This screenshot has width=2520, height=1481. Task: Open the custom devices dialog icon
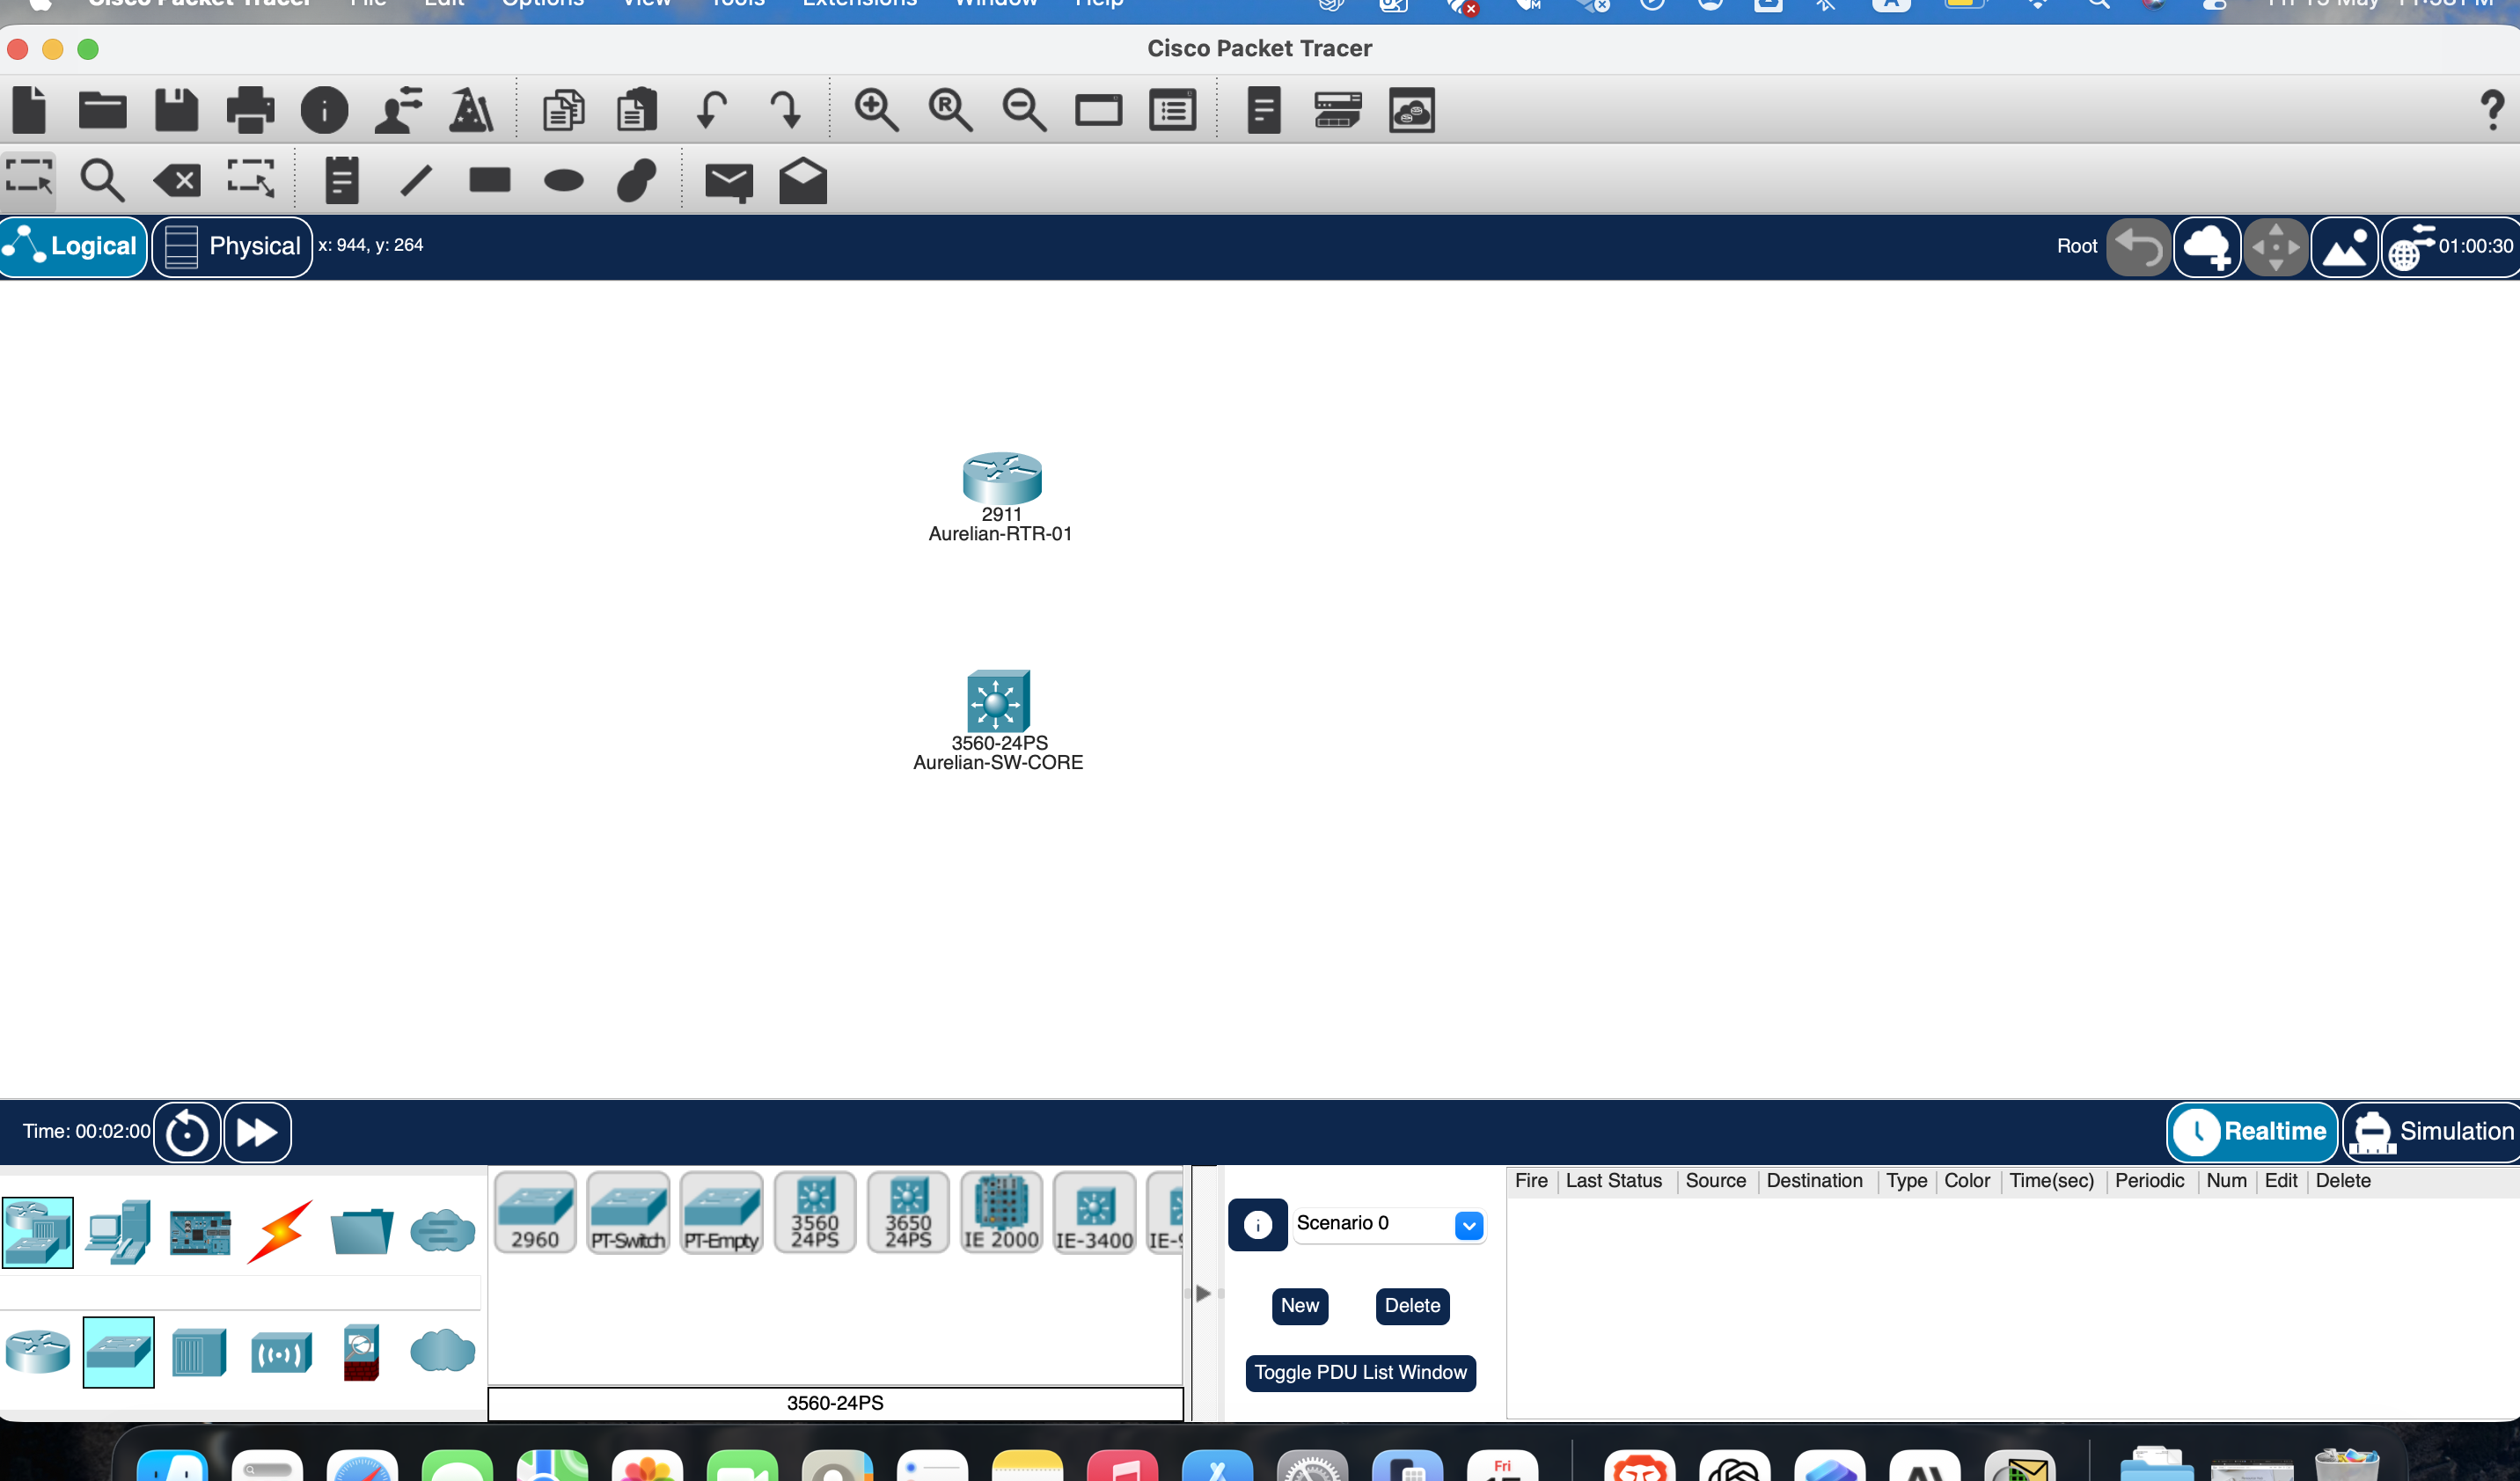click(1172, 110)
